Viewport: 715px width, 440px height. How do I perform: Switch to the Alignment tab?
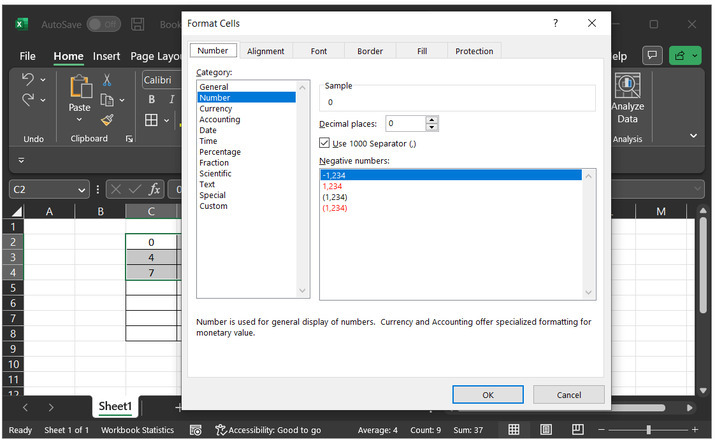point(265,51)
